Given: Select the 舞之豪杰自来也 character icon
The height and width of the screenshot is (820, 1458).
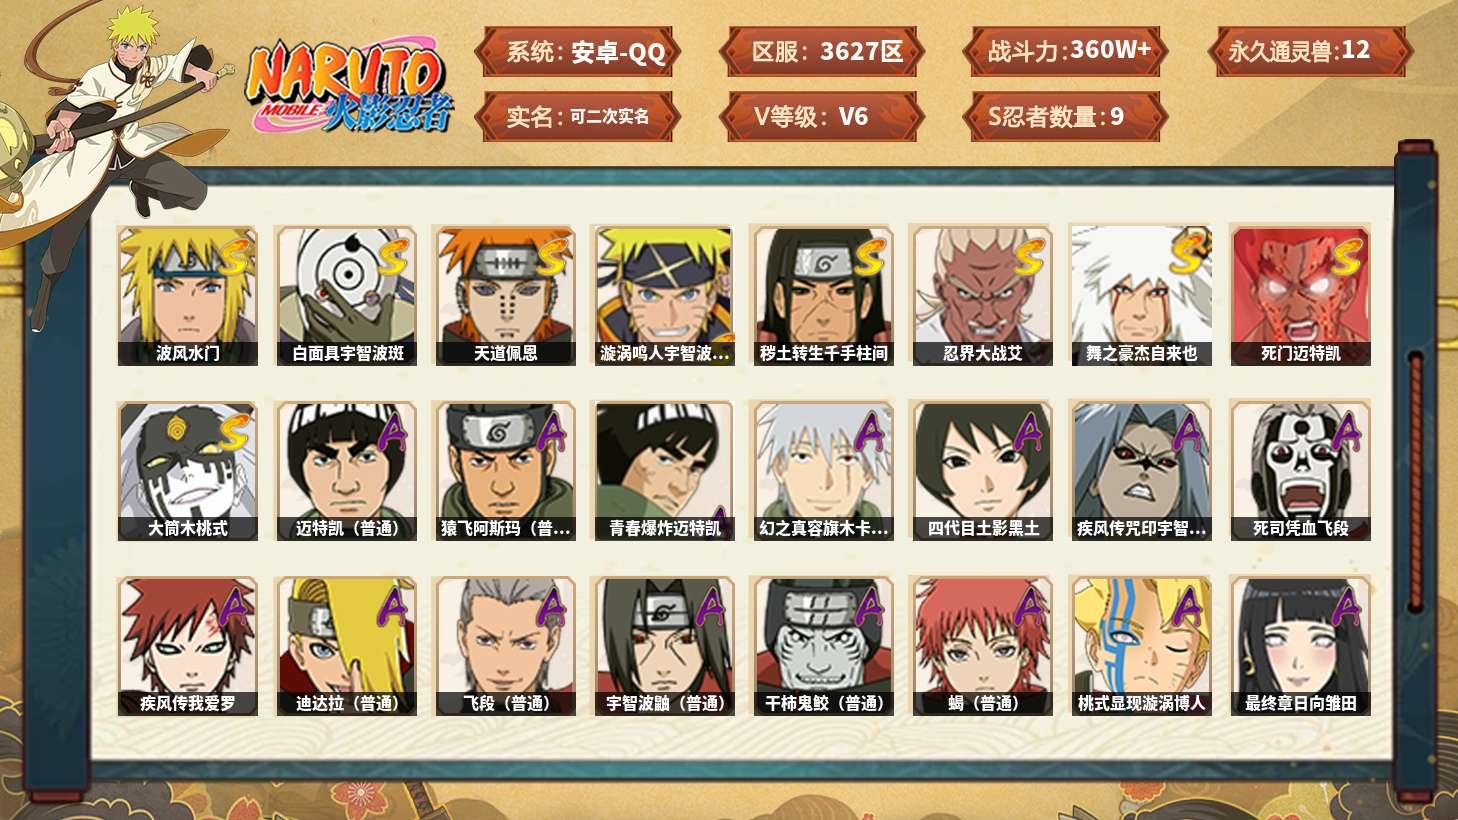Looking at the screenshot, I should tap(1141, 296).
